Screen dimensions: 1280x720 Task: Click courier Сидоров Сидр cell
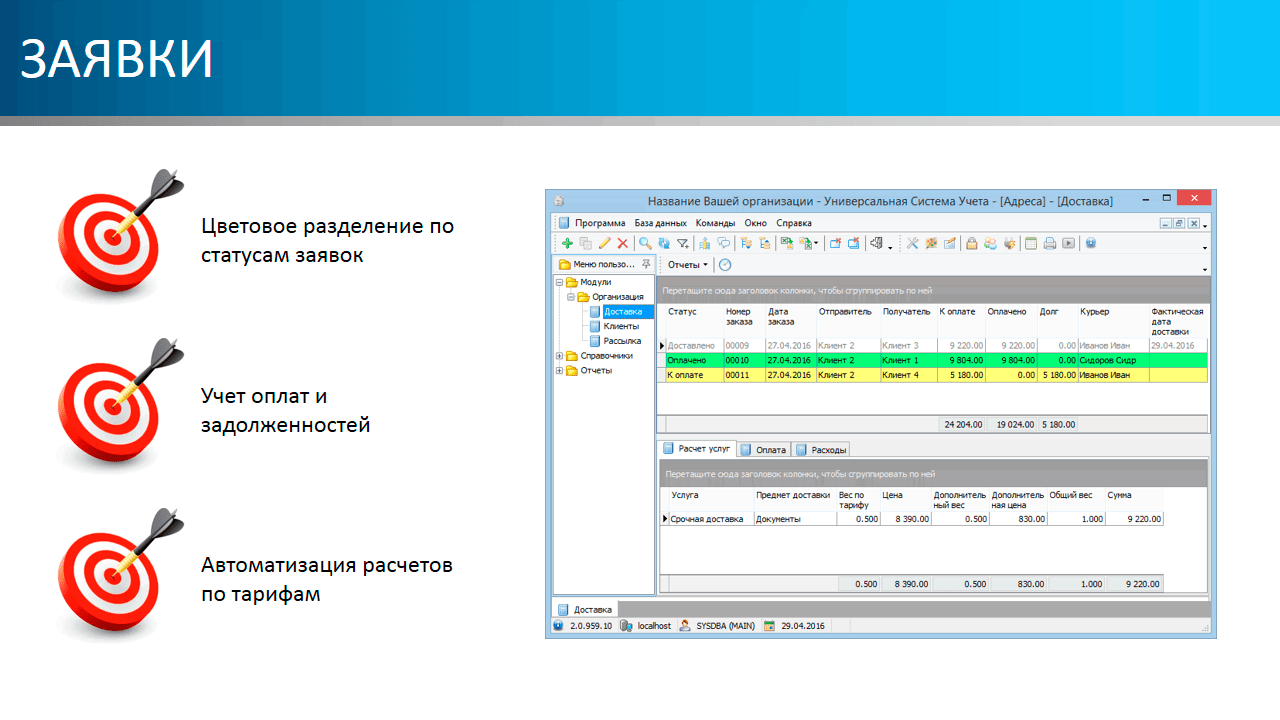1113,360
